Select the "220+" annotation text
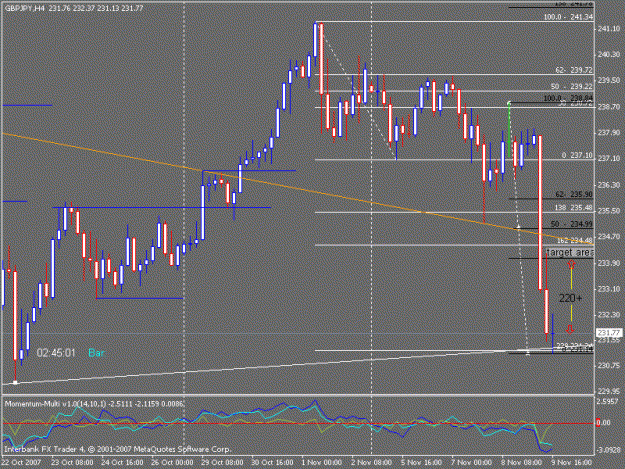The height and width of the screenshot is (469, 625). point(570,298)
